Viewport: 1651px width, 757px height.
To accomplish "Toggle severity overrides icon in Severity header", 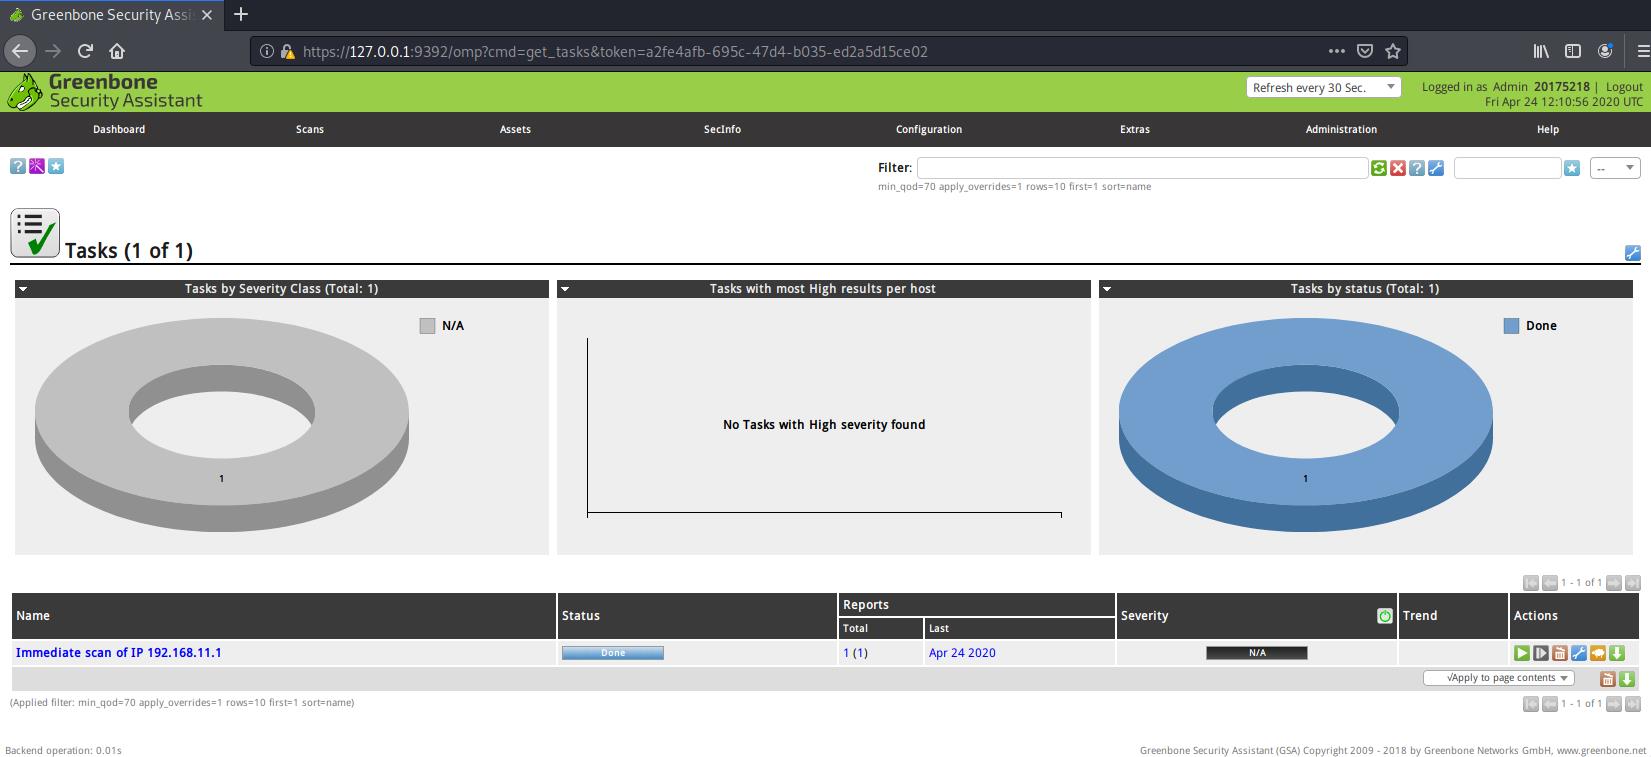I will point(1385,616).
